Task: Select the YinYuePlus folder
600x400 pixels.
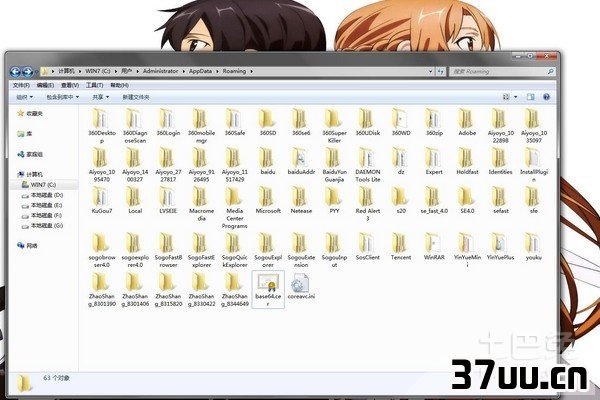Action: [x=501, y=247]
